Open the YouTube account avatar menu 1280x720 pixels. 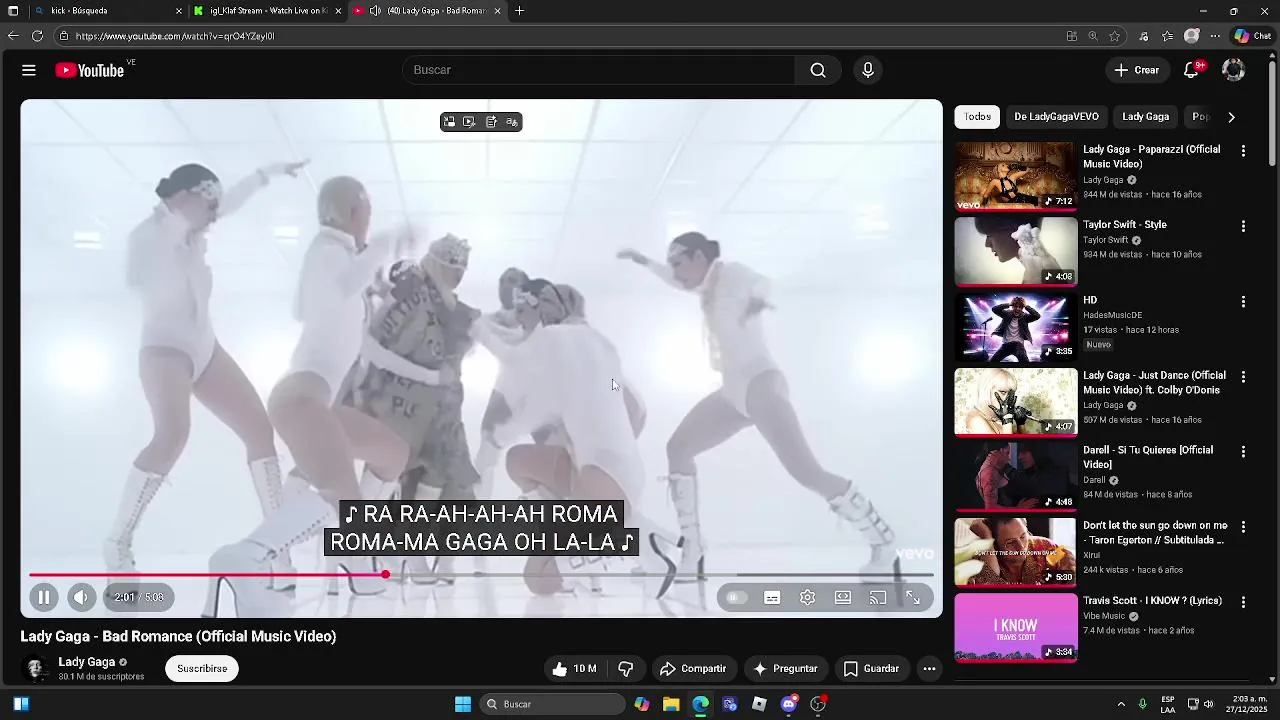coord(1234,70)
